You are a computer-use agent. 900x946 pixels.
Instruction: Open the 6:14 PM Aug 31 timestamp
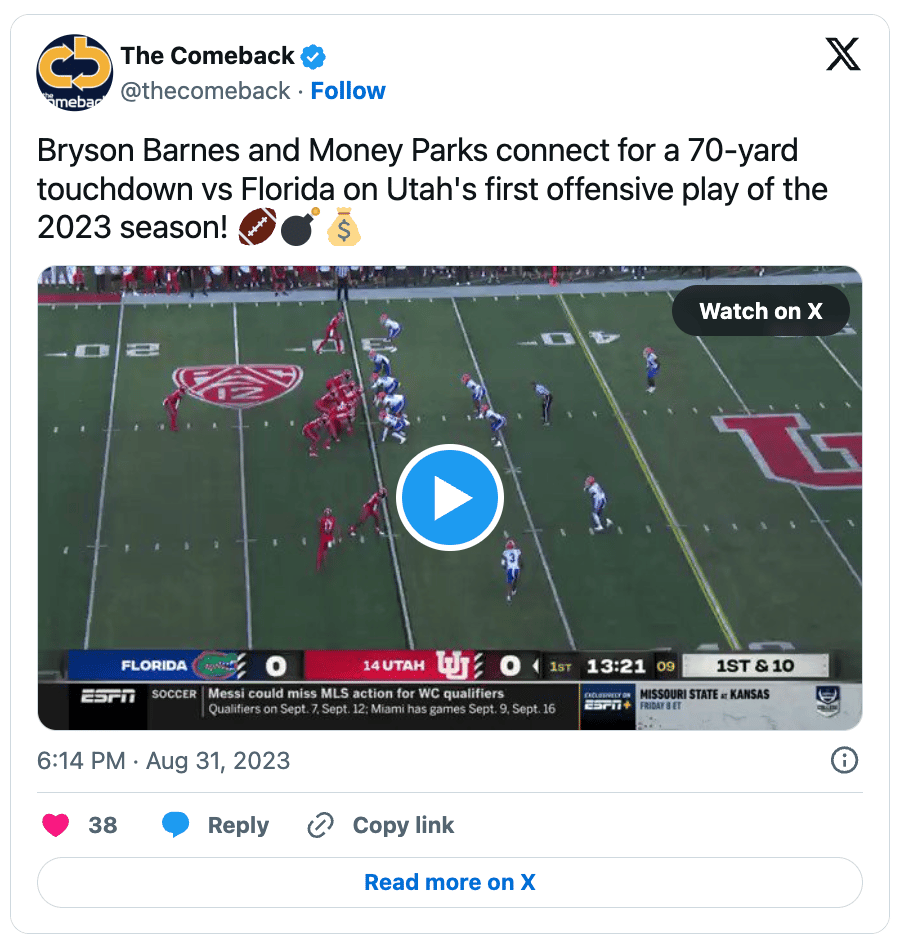tap(163, 761)
